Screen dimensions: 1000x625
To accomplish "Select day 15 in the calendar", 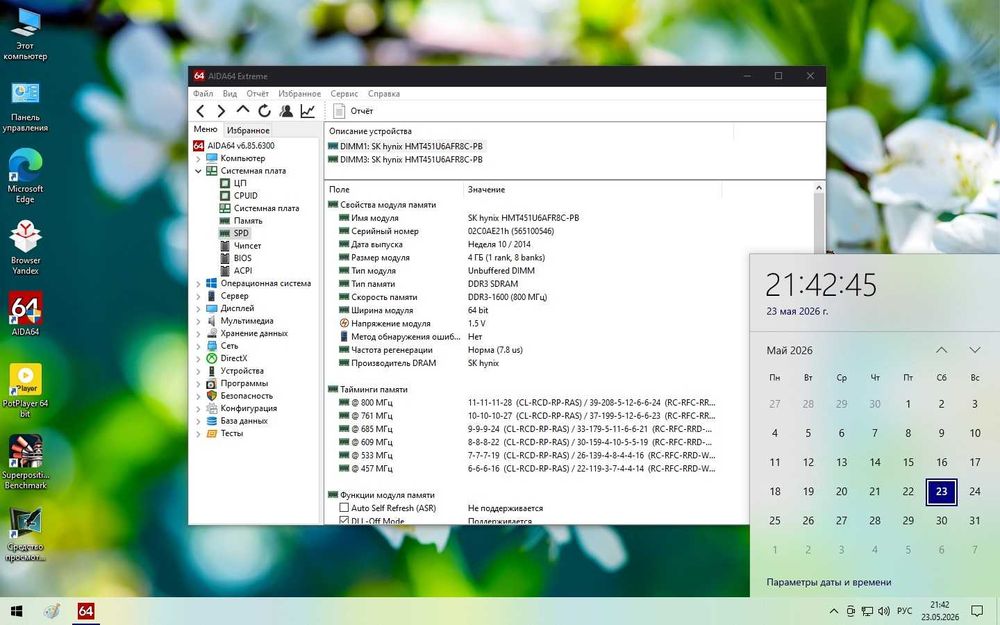I will [908, 462].
